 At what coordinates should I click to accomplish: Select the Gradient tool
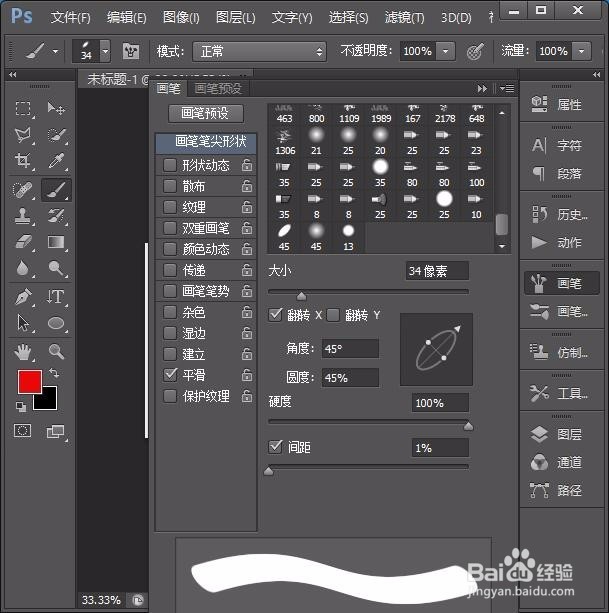click(56, 242)
